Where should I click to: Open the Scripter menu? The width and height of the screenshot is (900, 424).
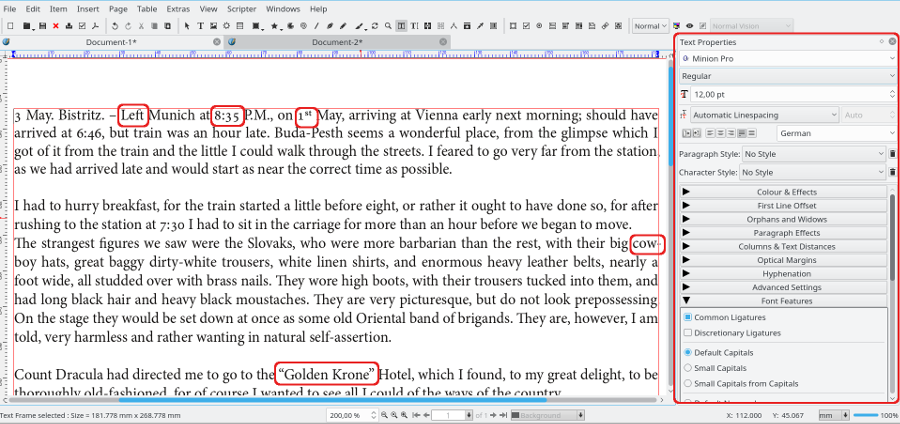coord(242,9)
